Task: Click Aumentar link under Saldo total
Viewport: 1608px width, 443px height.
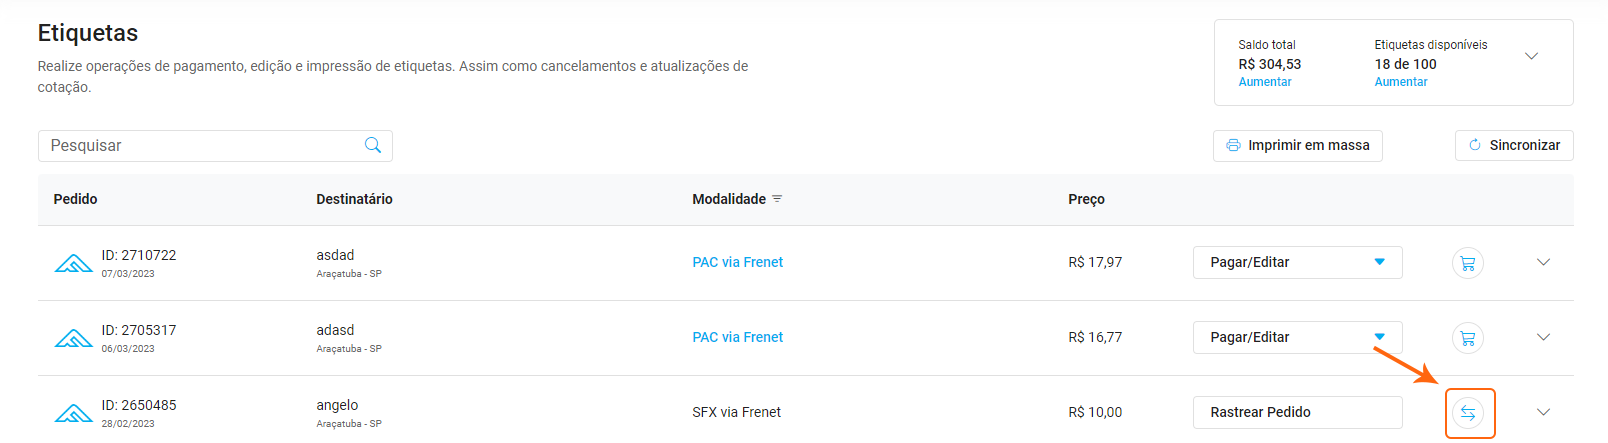Action: tap(1265, 82)
